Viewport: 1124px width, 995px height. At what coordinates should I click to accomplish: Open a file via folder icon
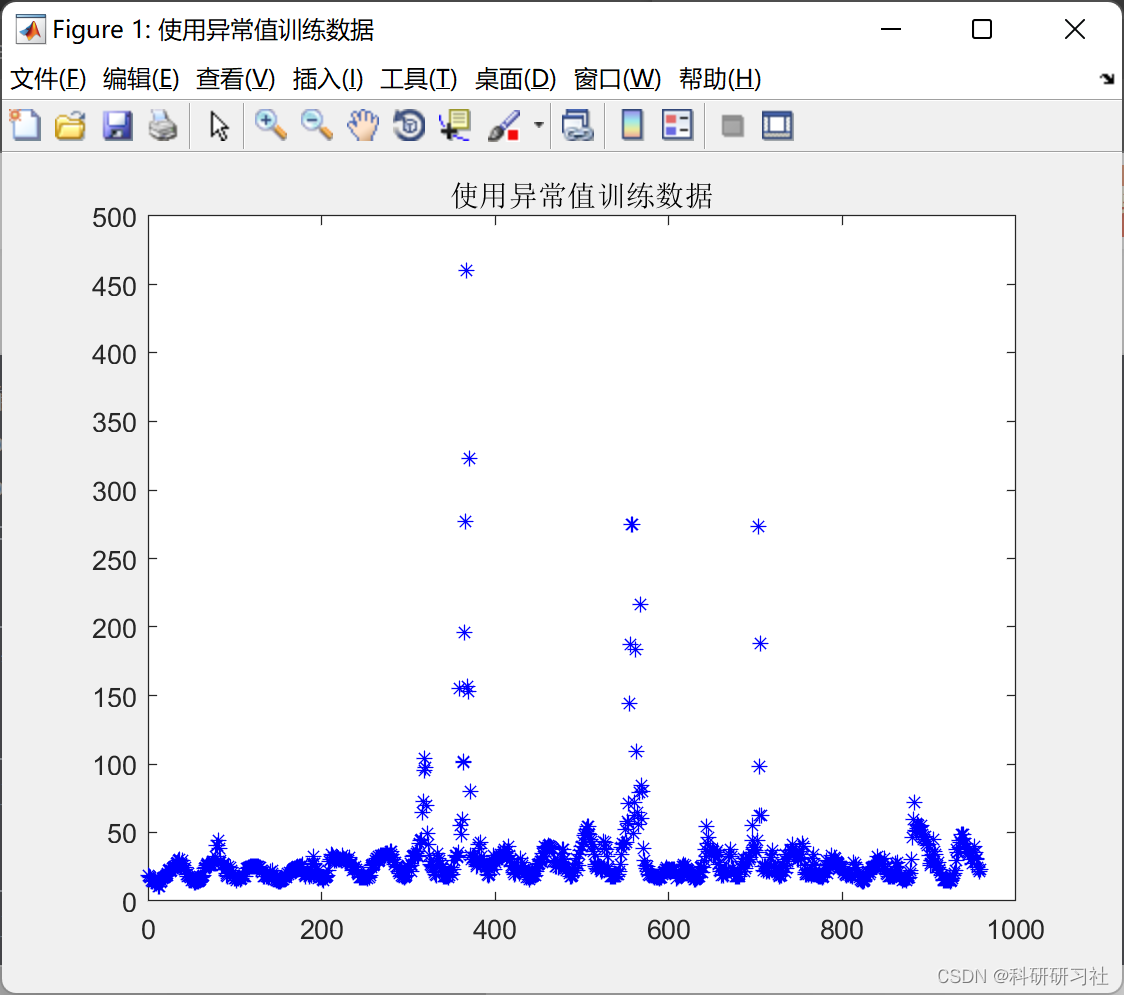[x=70, y=125]
